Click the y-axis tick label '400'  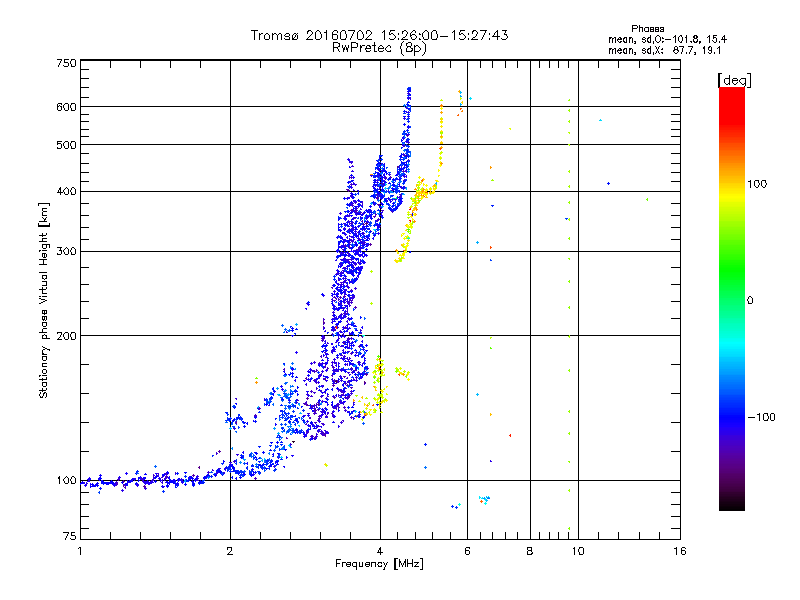(x=66, y=192)
